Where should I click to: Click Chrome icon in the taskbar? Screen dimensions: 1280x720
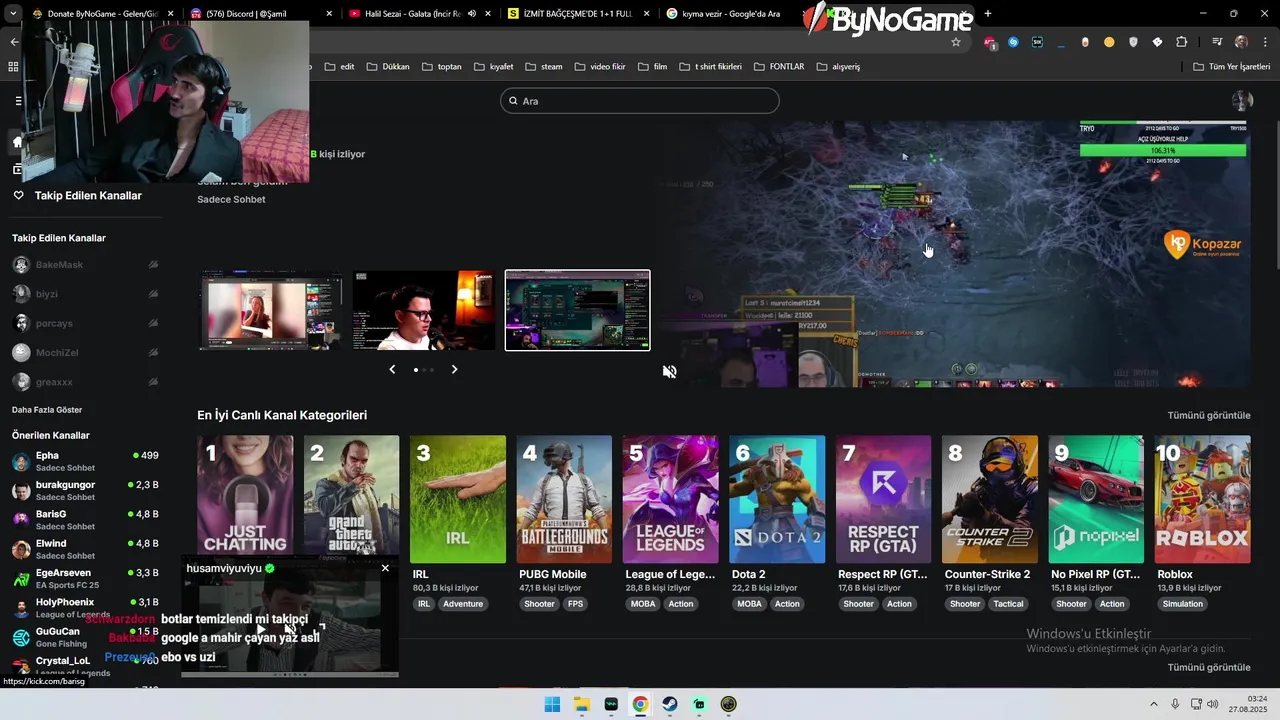pos(640,704)
